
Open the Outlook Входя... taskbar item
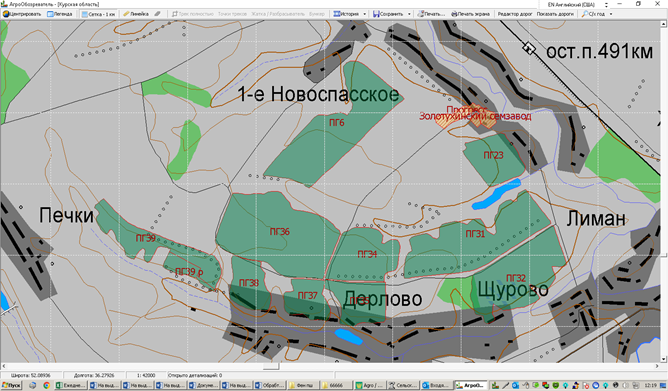(x=436, y=385)
